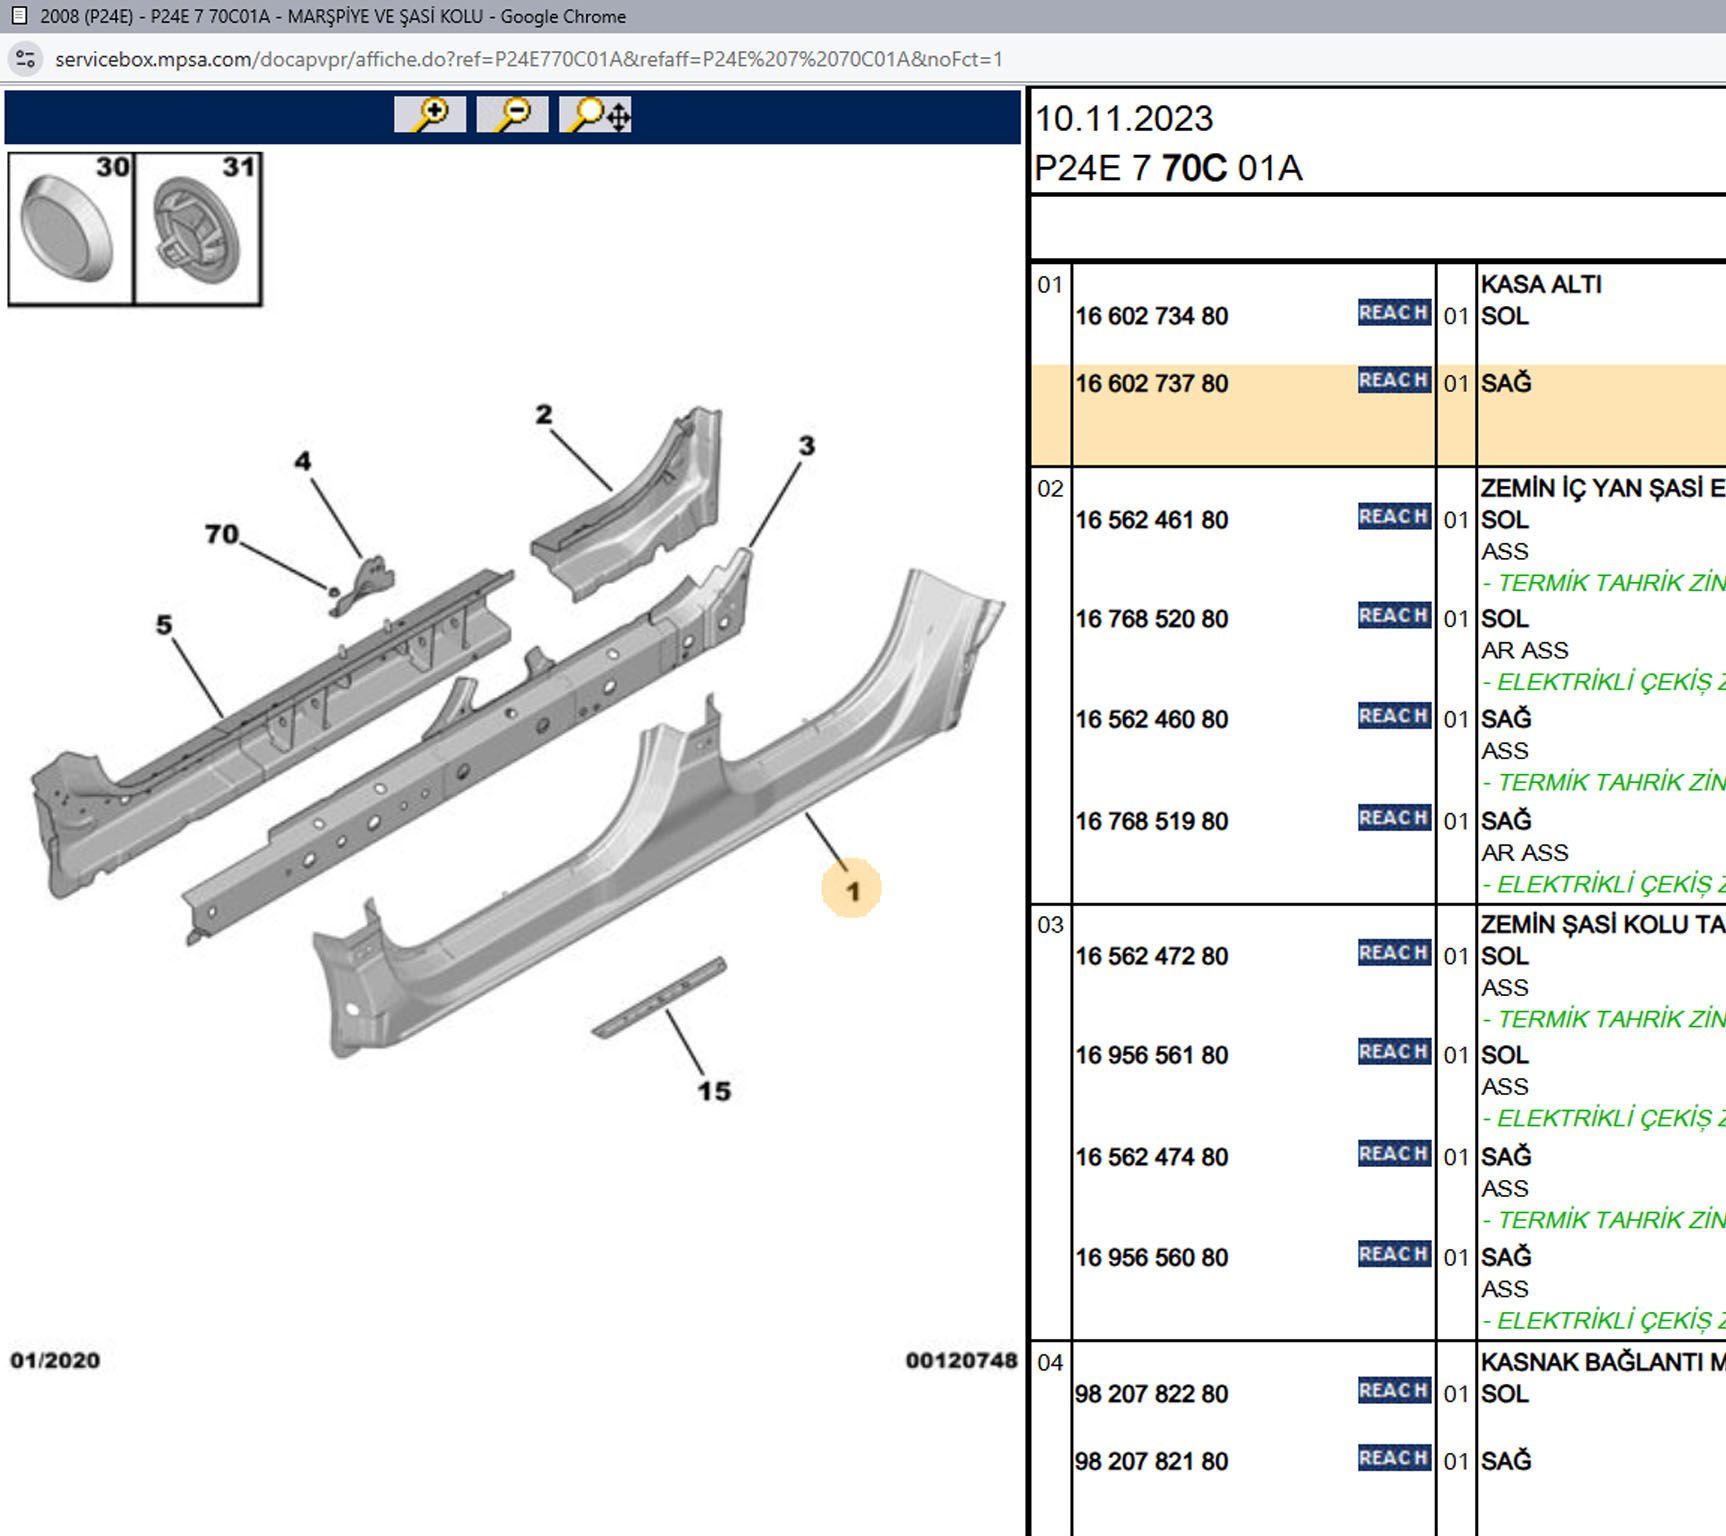Click part number 16 562 474 80

coord(1151,1157)
